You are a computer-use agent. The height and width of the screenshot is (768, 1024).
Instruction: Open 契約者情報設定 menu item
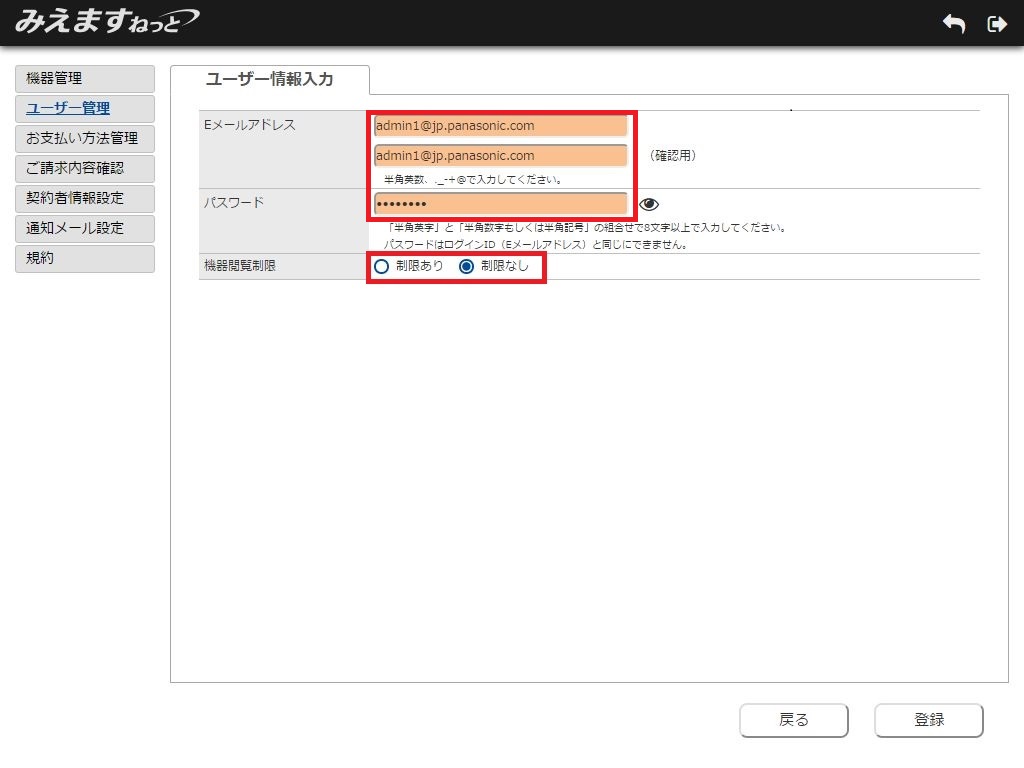(85, 198)
